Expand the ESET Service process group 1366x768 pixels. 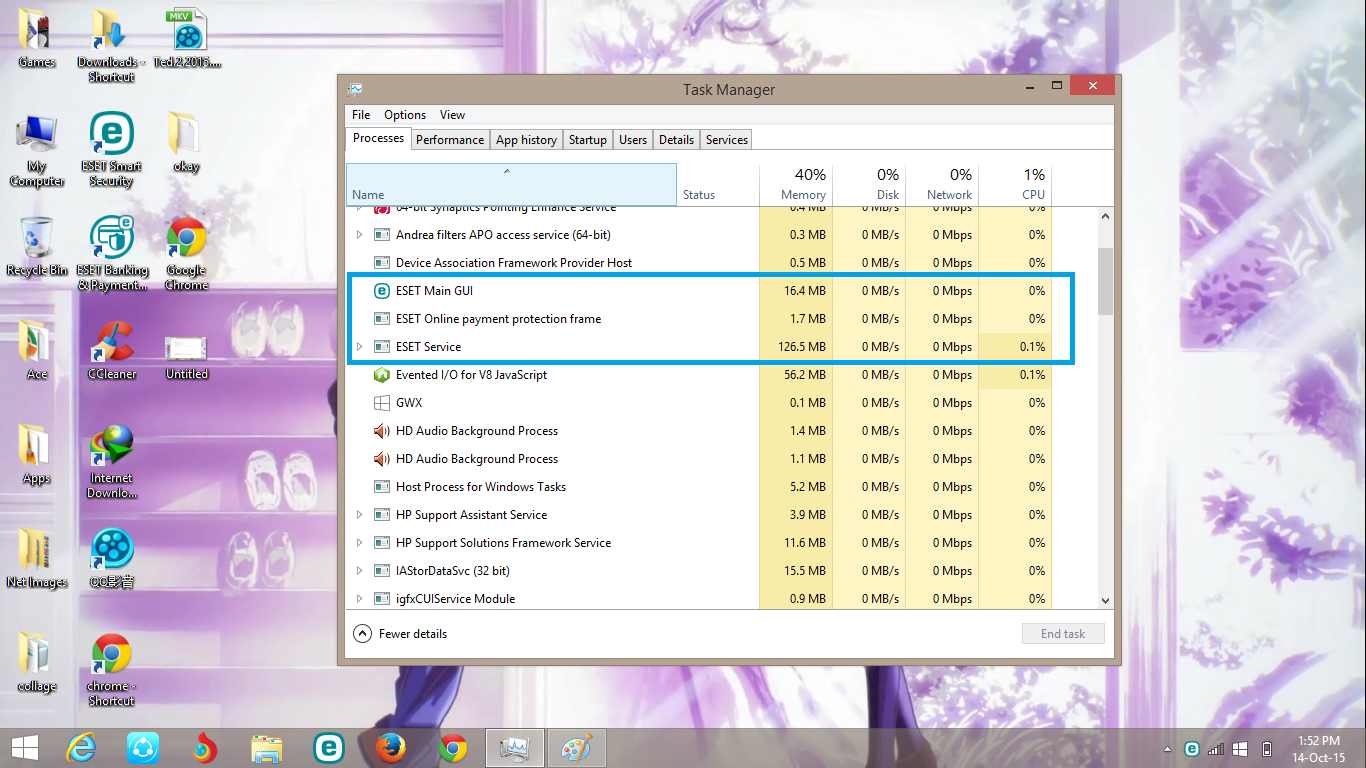point(360,347)
